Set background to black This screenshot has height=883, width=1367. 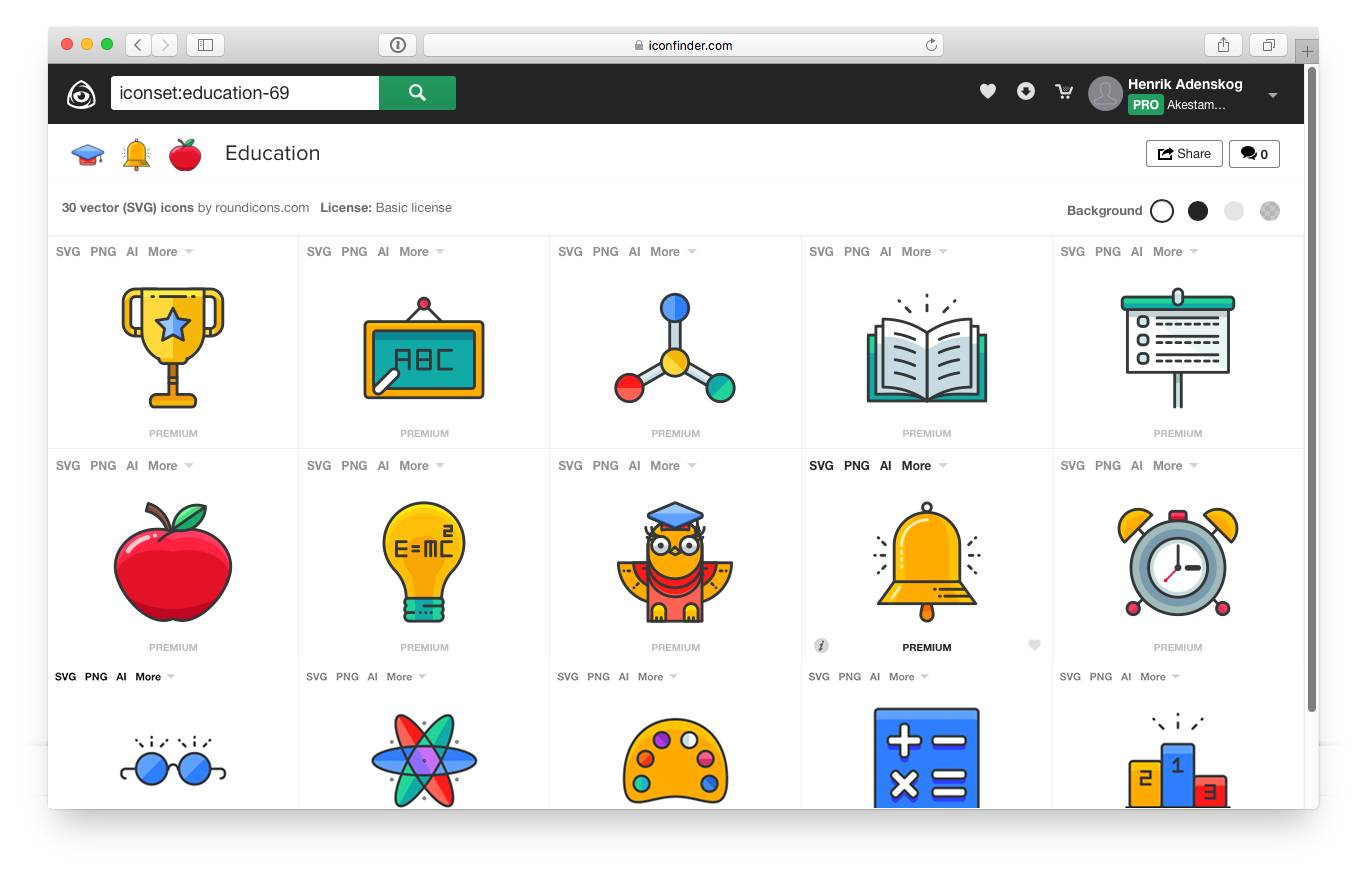coord(1198,211)
